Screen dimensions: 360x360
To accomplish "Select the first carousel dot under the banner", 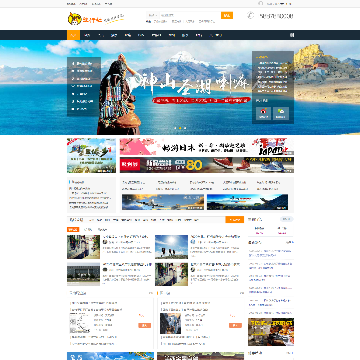I will coord(175,128).
